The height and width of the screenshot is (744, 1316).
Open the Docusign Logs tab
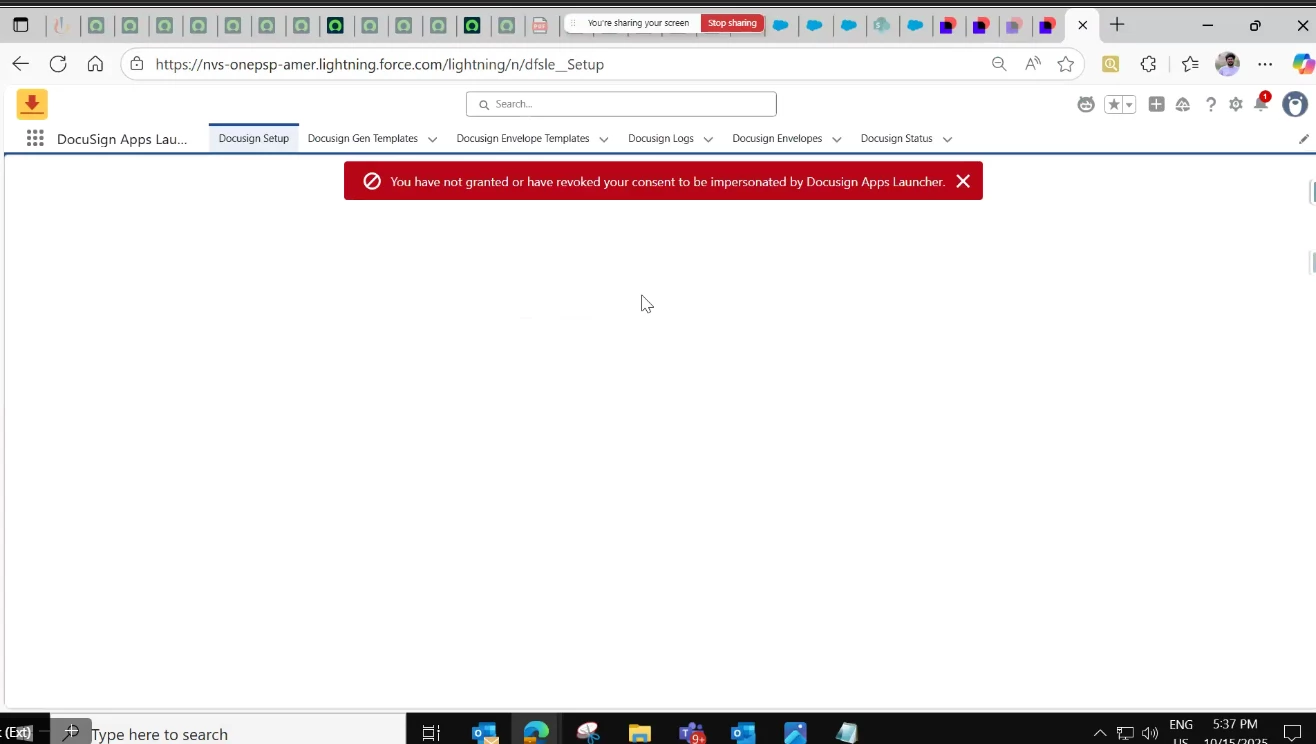click(661, 138)
